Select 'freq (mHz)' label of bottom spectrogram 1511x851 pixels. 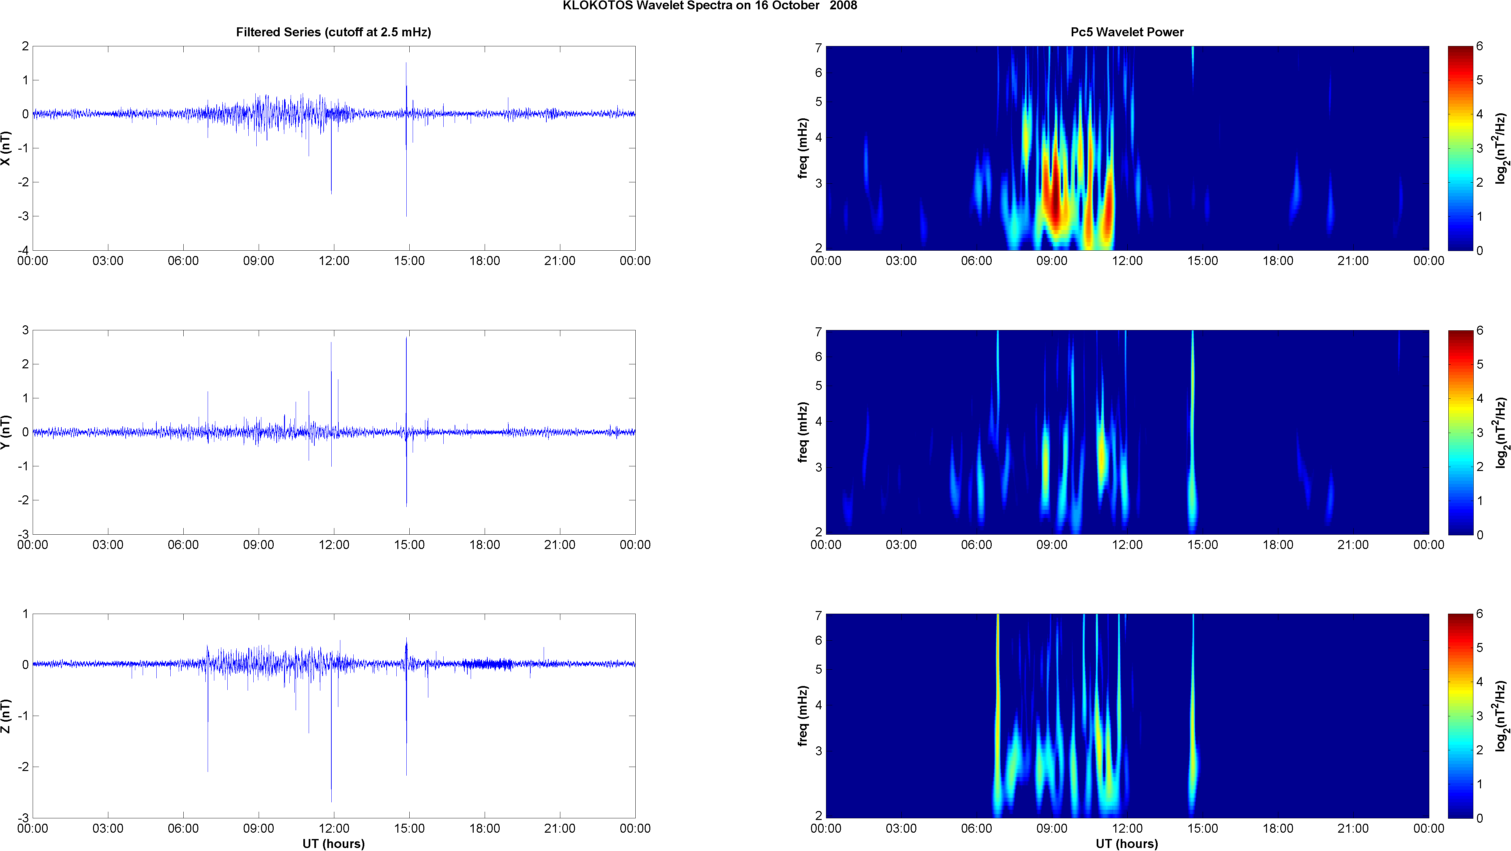(803, 716)
